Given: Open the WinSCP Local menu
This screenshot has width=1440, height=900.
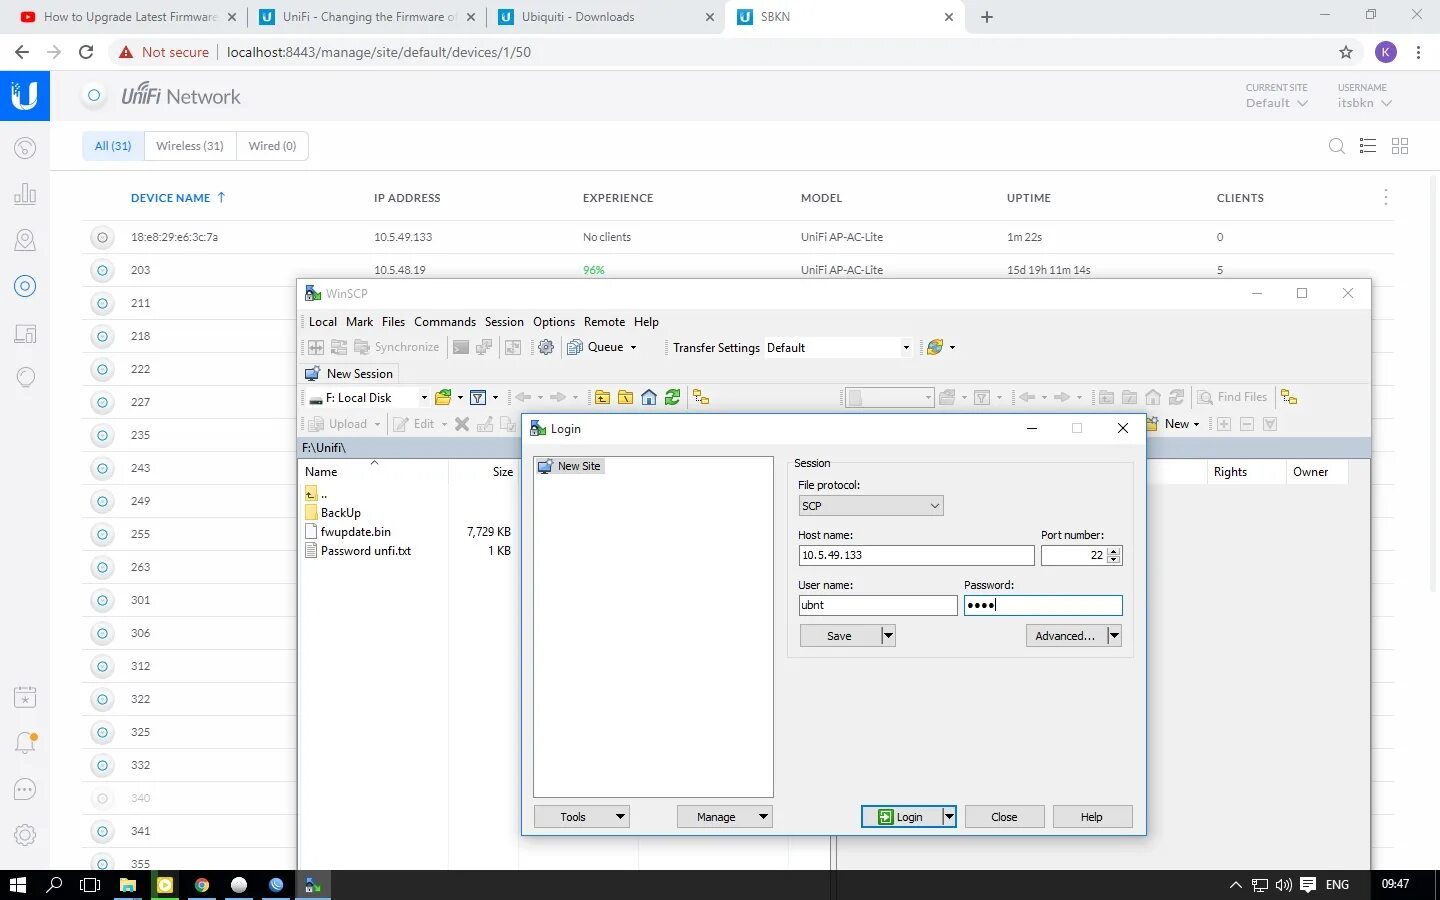Looking at the screenshot, I should coord(323,322).
